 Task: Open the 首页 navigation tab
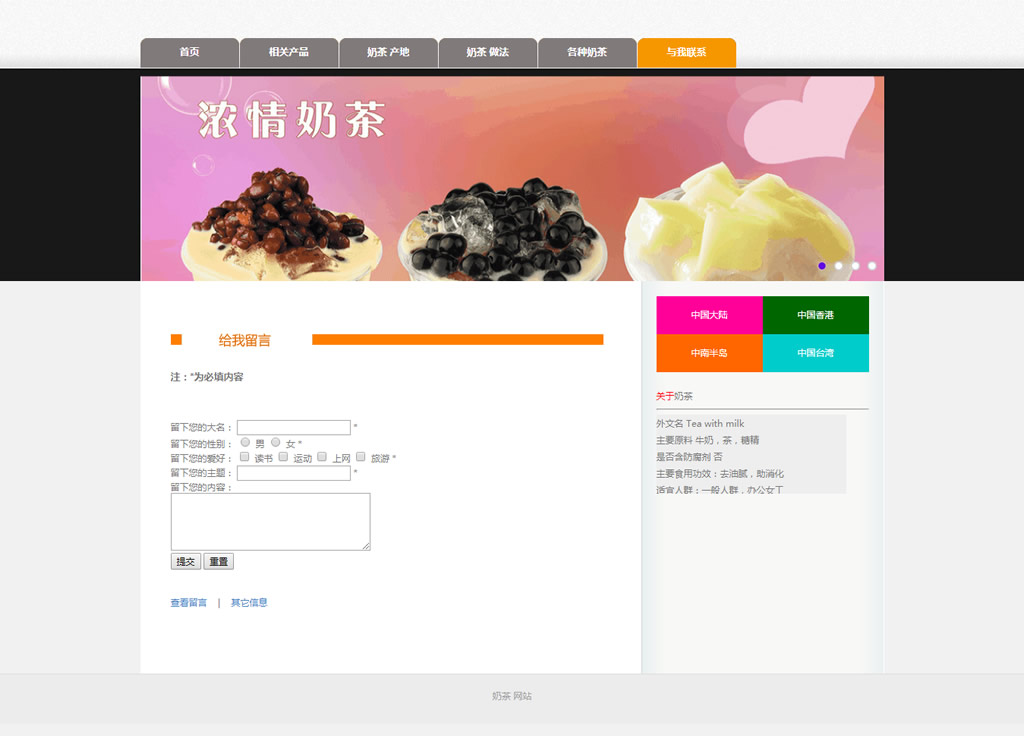pyautogui.click(x=189, y=53)
